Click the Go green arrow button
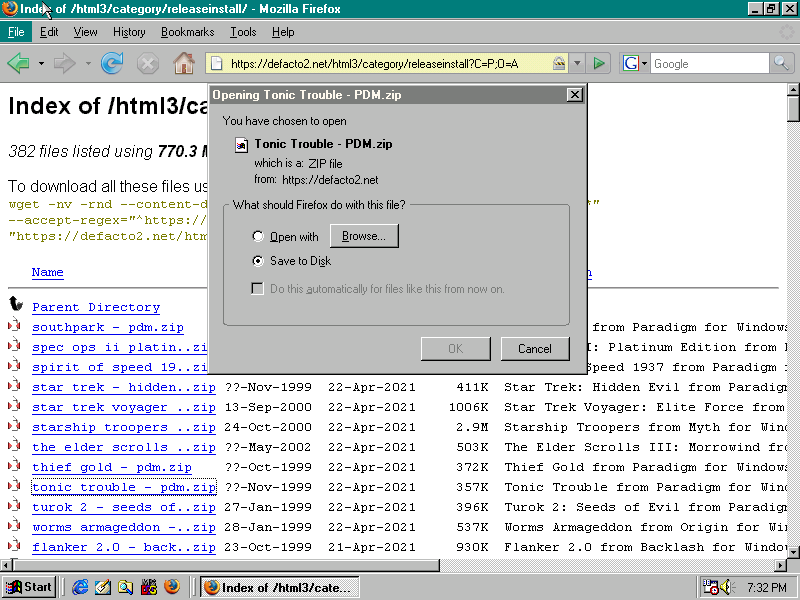Viewport: 800px width, 600px height. [x=598, y=64]
